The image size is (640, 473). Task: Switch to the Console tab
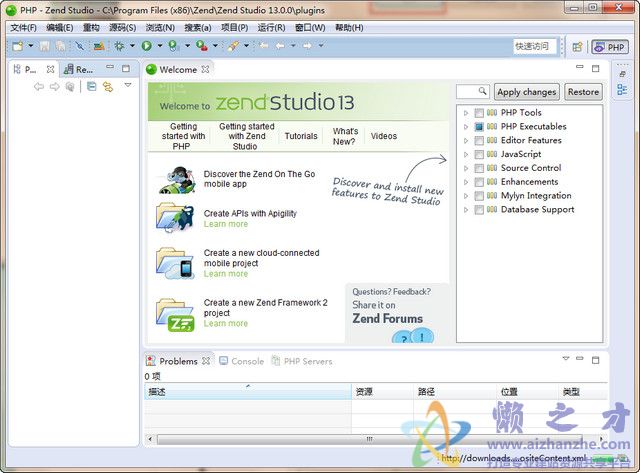(x=242, y=361)
